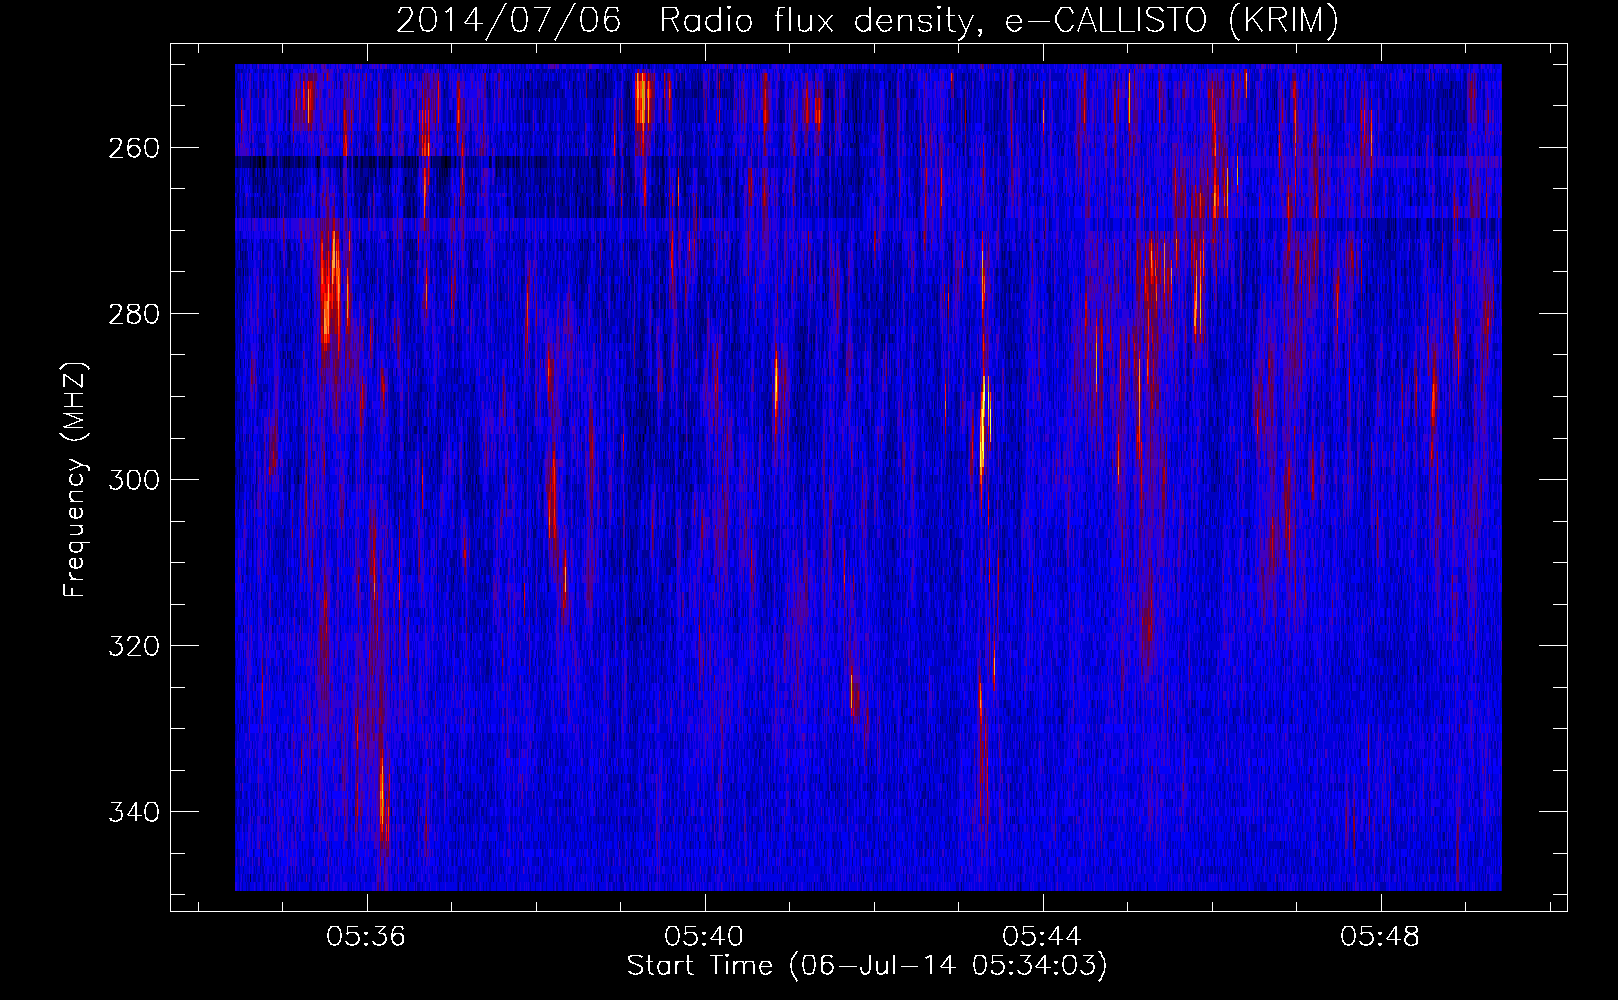Viewport: 1618px width, 1000px height.
Task: Click the 05:48 time tick label
Action: click(x=1380, y=937)
